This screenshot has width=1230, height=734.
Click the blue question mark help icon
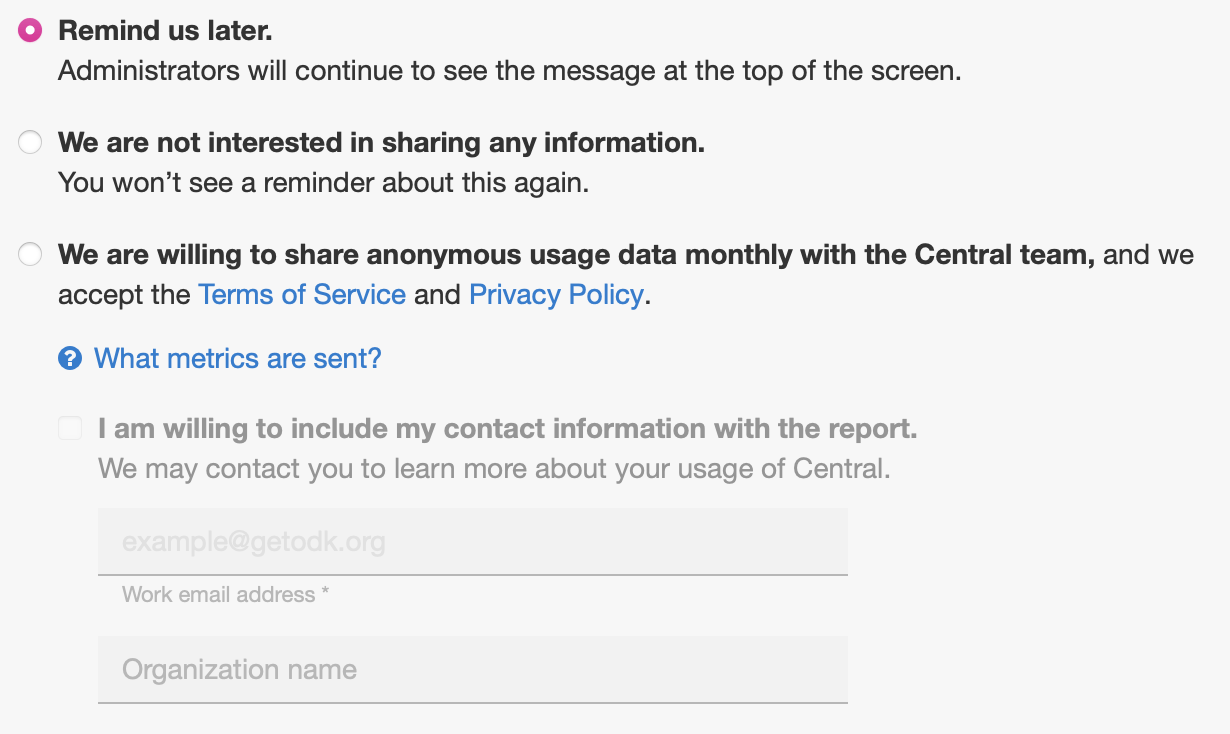coord(70,358)
